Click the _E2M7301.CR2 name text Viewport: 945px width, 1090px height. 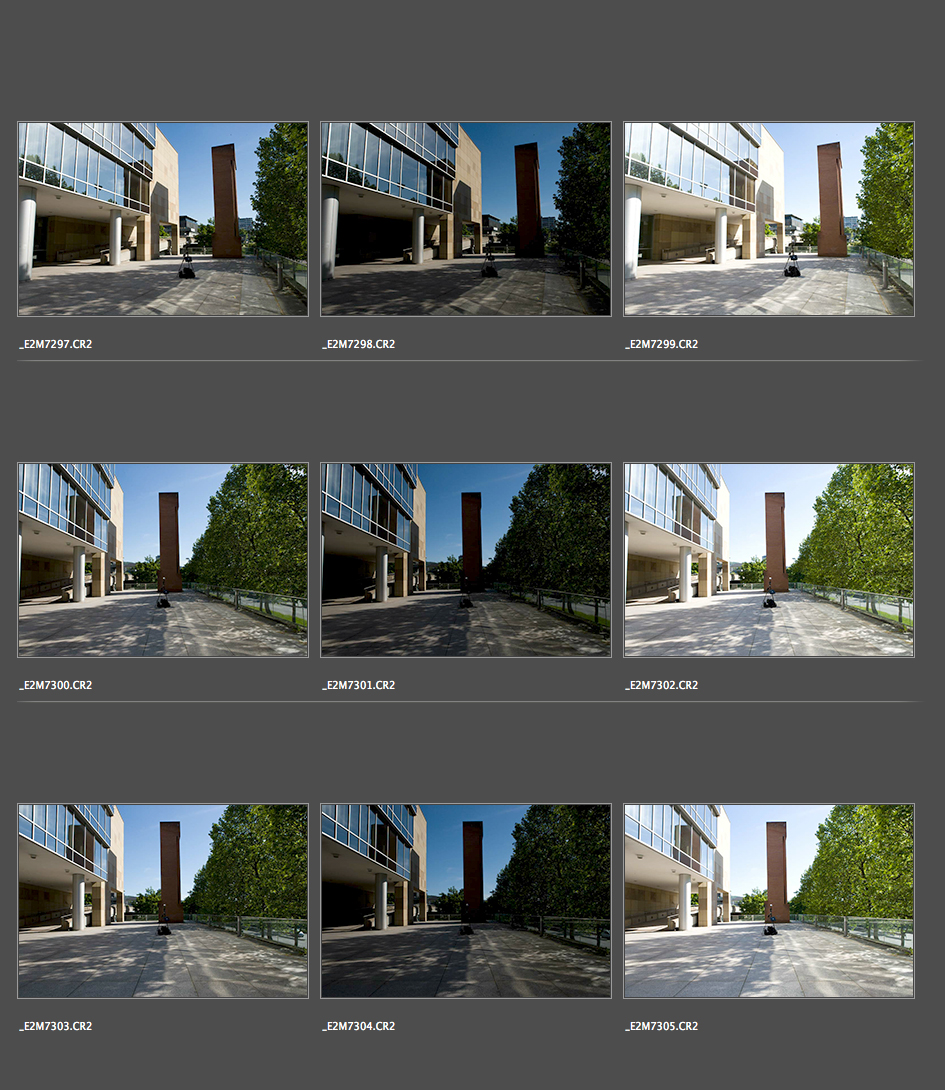pyautogui.click(x=359, y=685)
